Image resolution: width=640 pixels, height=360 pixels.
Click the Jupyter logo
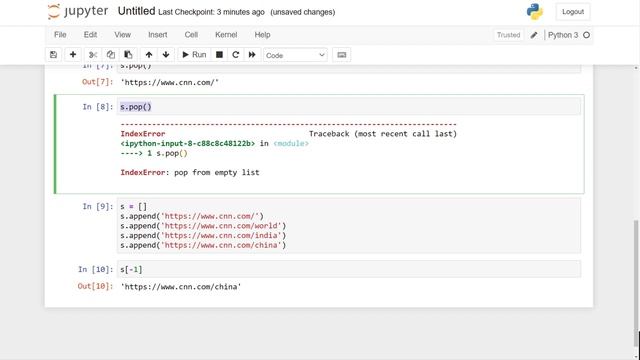tap(78, 11)
